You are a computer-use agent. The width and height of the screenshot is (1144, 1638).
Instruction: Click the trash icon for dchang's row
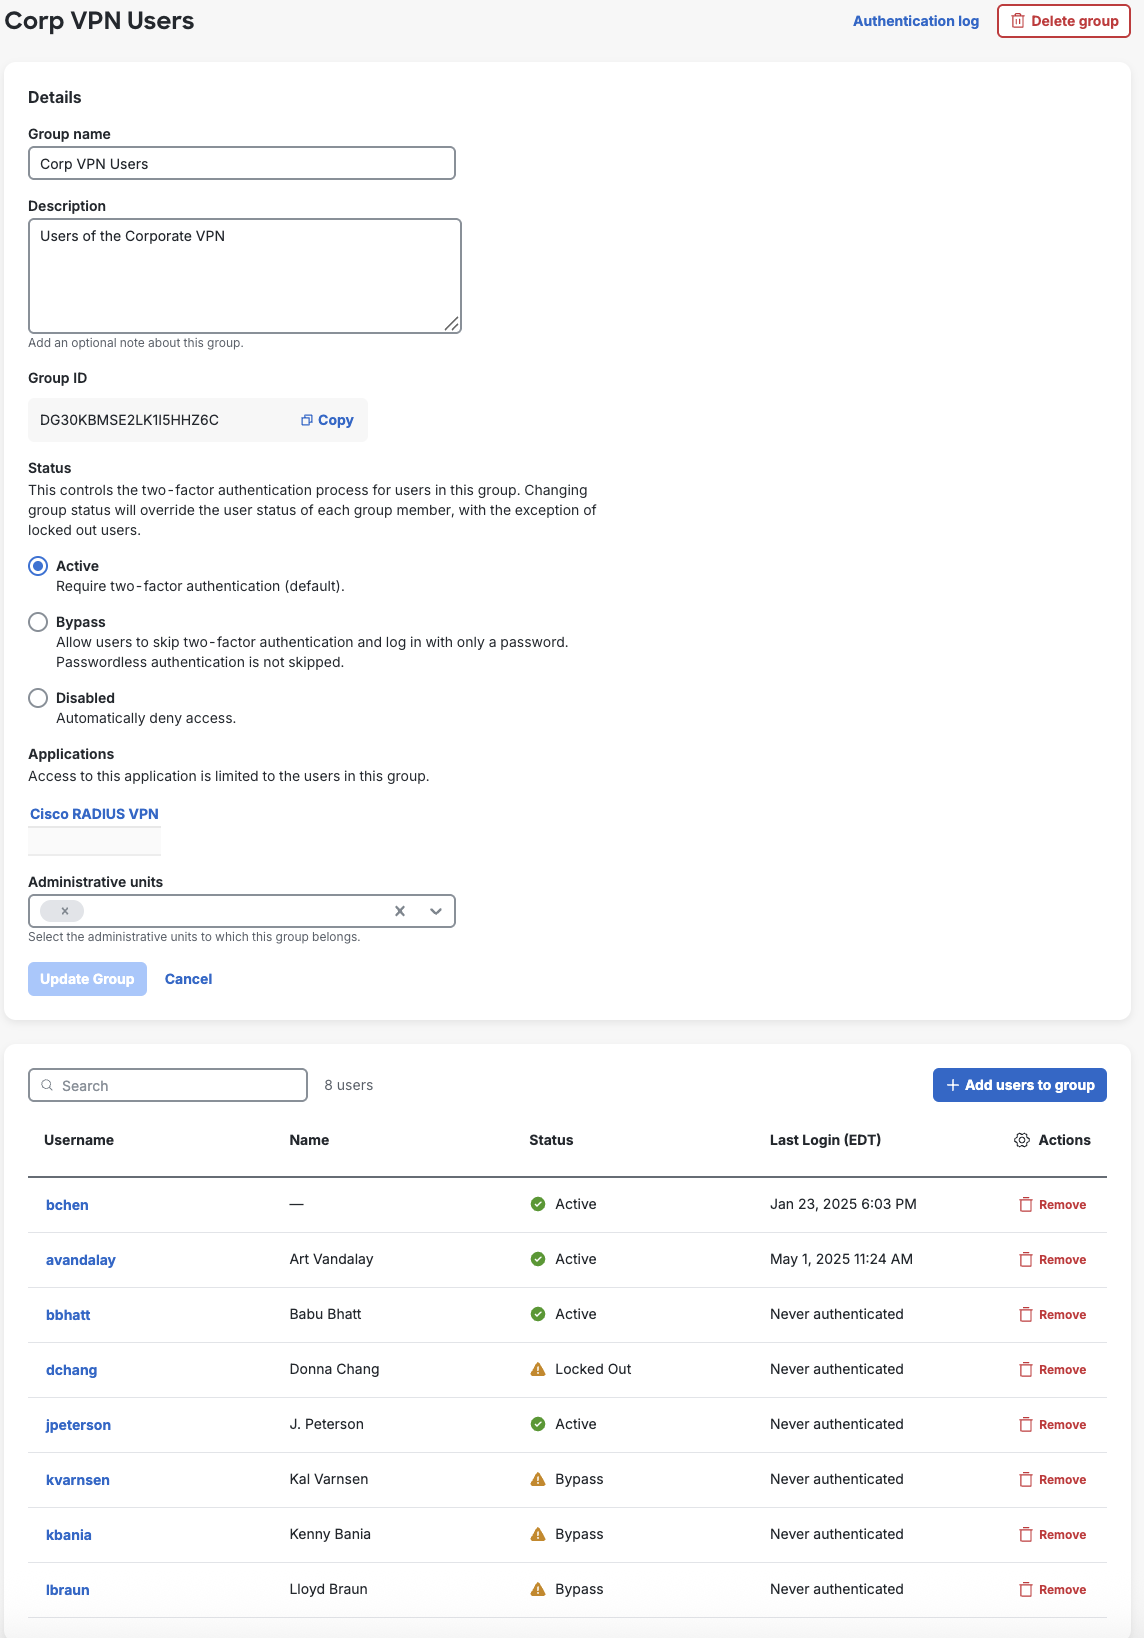pos(1025,1370)
